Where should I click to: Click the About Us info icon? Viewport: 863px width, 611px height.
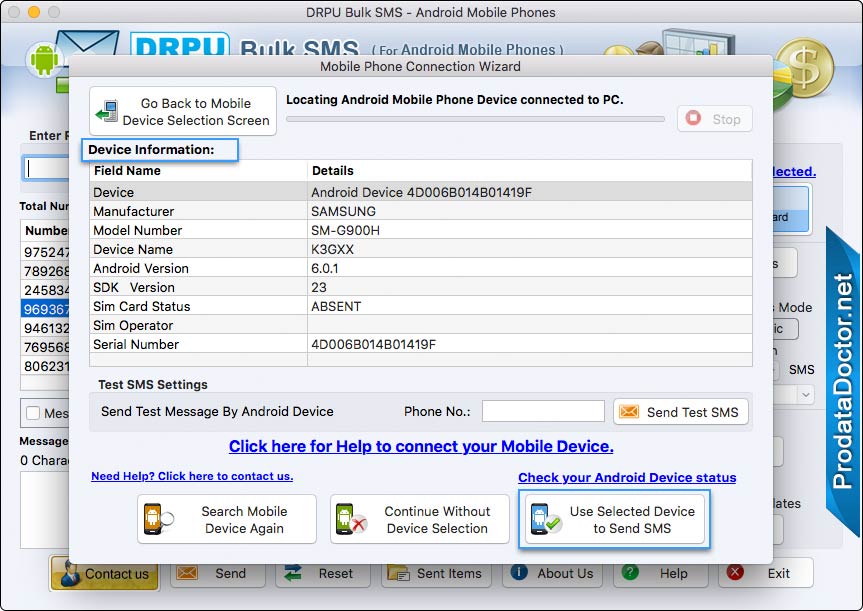click(x=519, y=572)
